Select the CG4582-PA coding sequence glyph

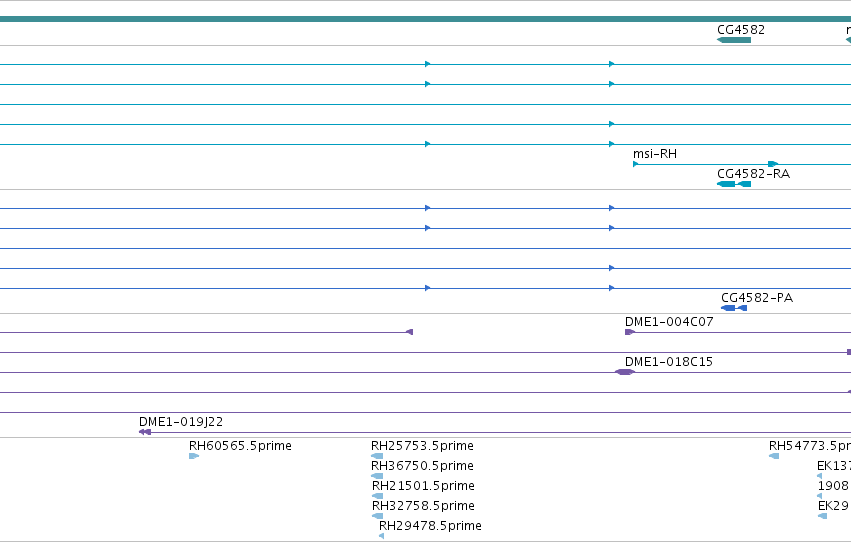coord(734,308)
